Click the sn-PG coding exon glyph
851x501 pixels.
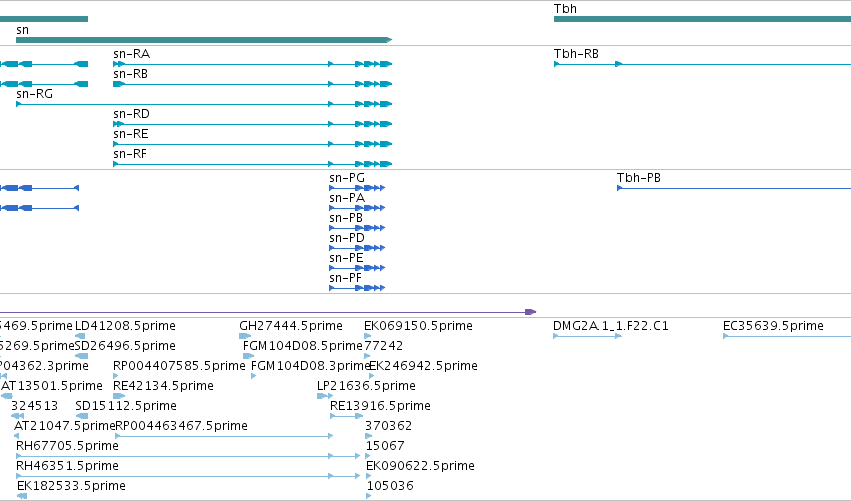coord(357,188)
